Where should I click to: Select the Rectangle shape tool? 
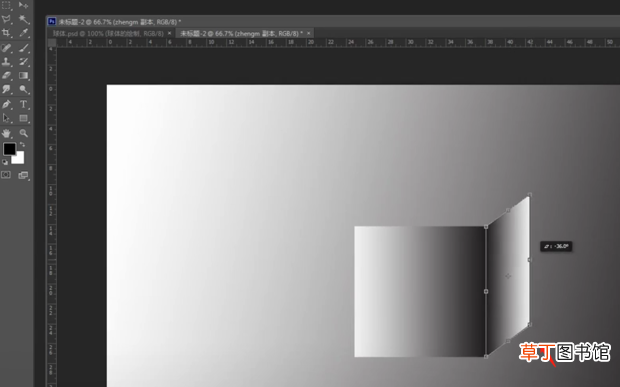(23, 118)
